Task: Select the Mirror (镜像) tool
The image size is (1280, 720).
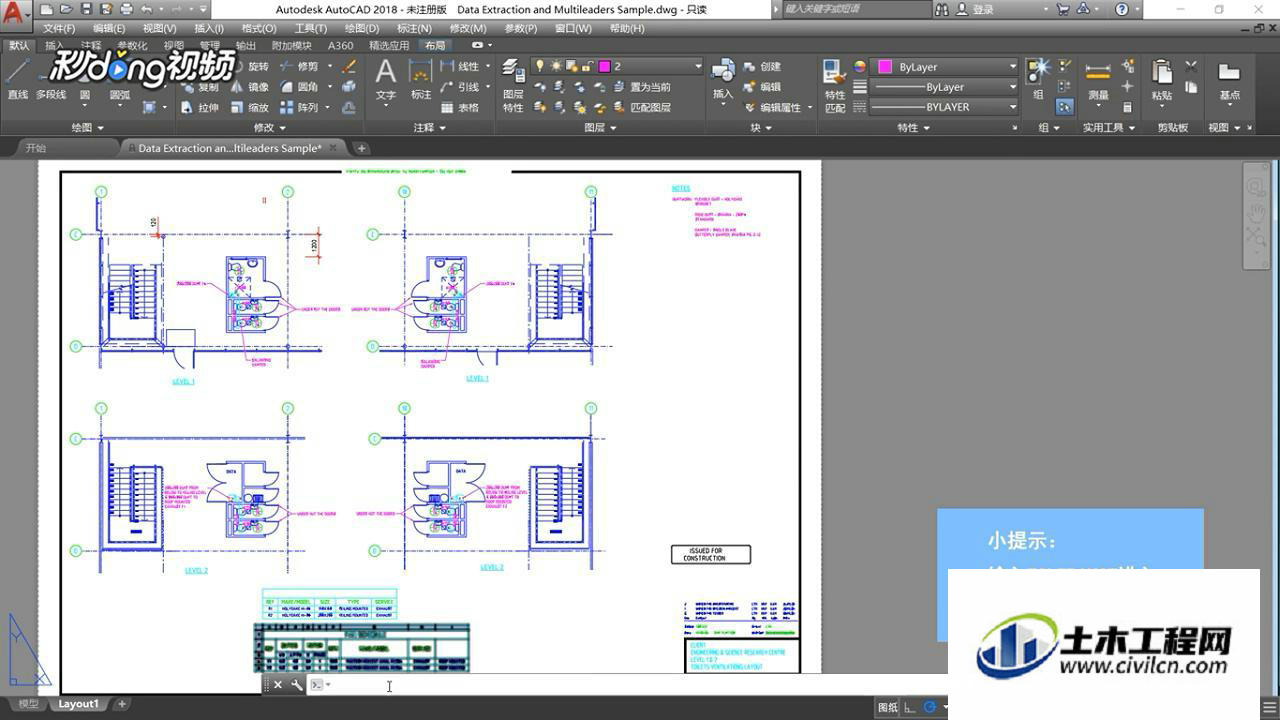Action: (x=248, y=87)
